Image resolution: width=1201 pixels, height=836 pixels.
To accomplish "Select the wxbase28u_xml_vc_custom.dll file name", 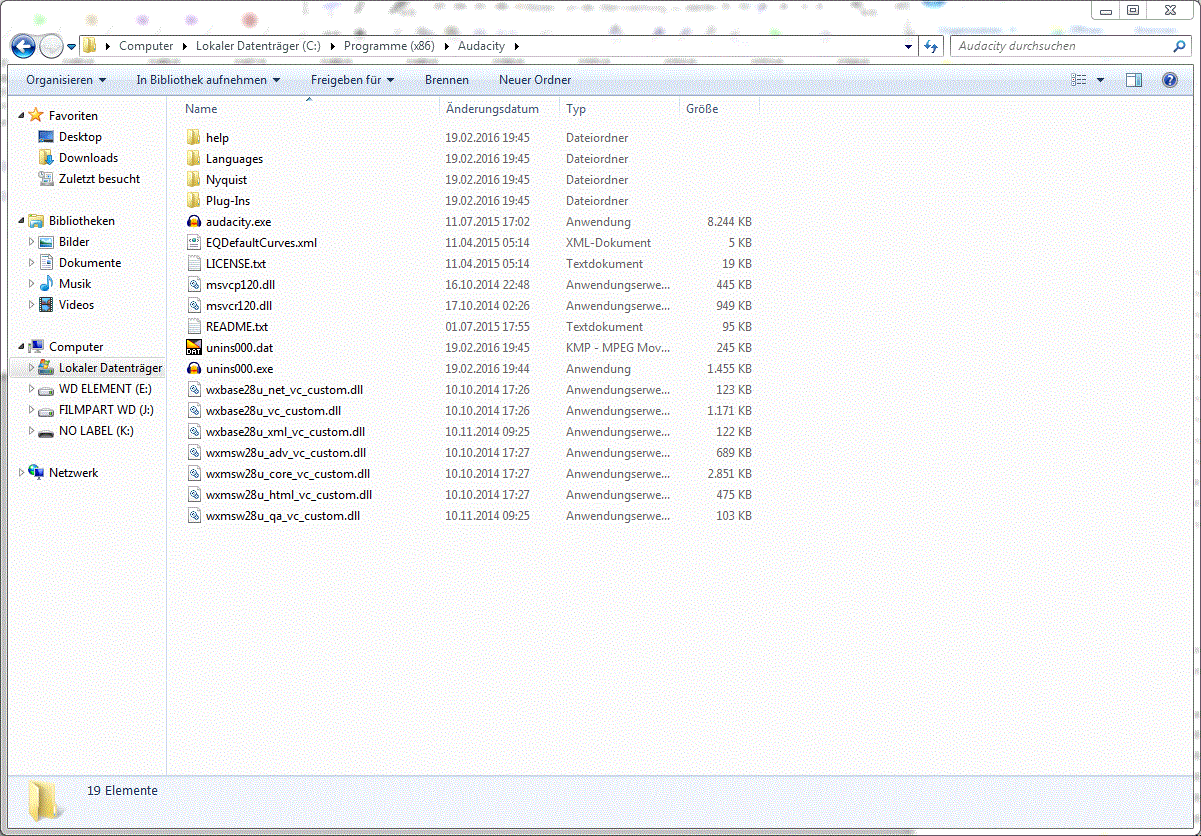I will coord(285,432).
